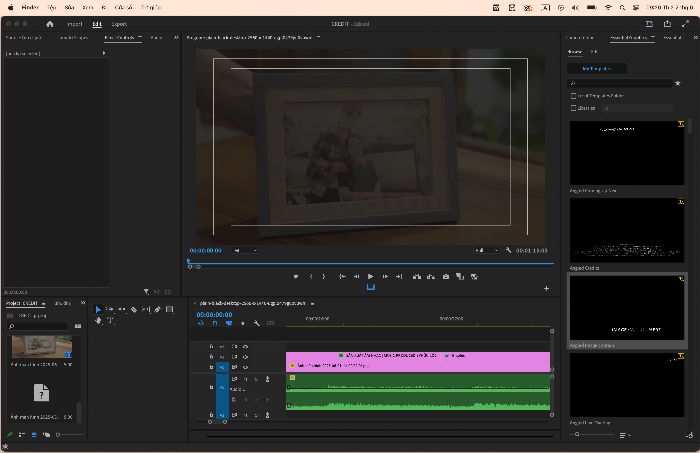The height and width of the screenshot is (453, 700).
Task: Open Button Editor plus icon in monitor
Action: [546, 289]
